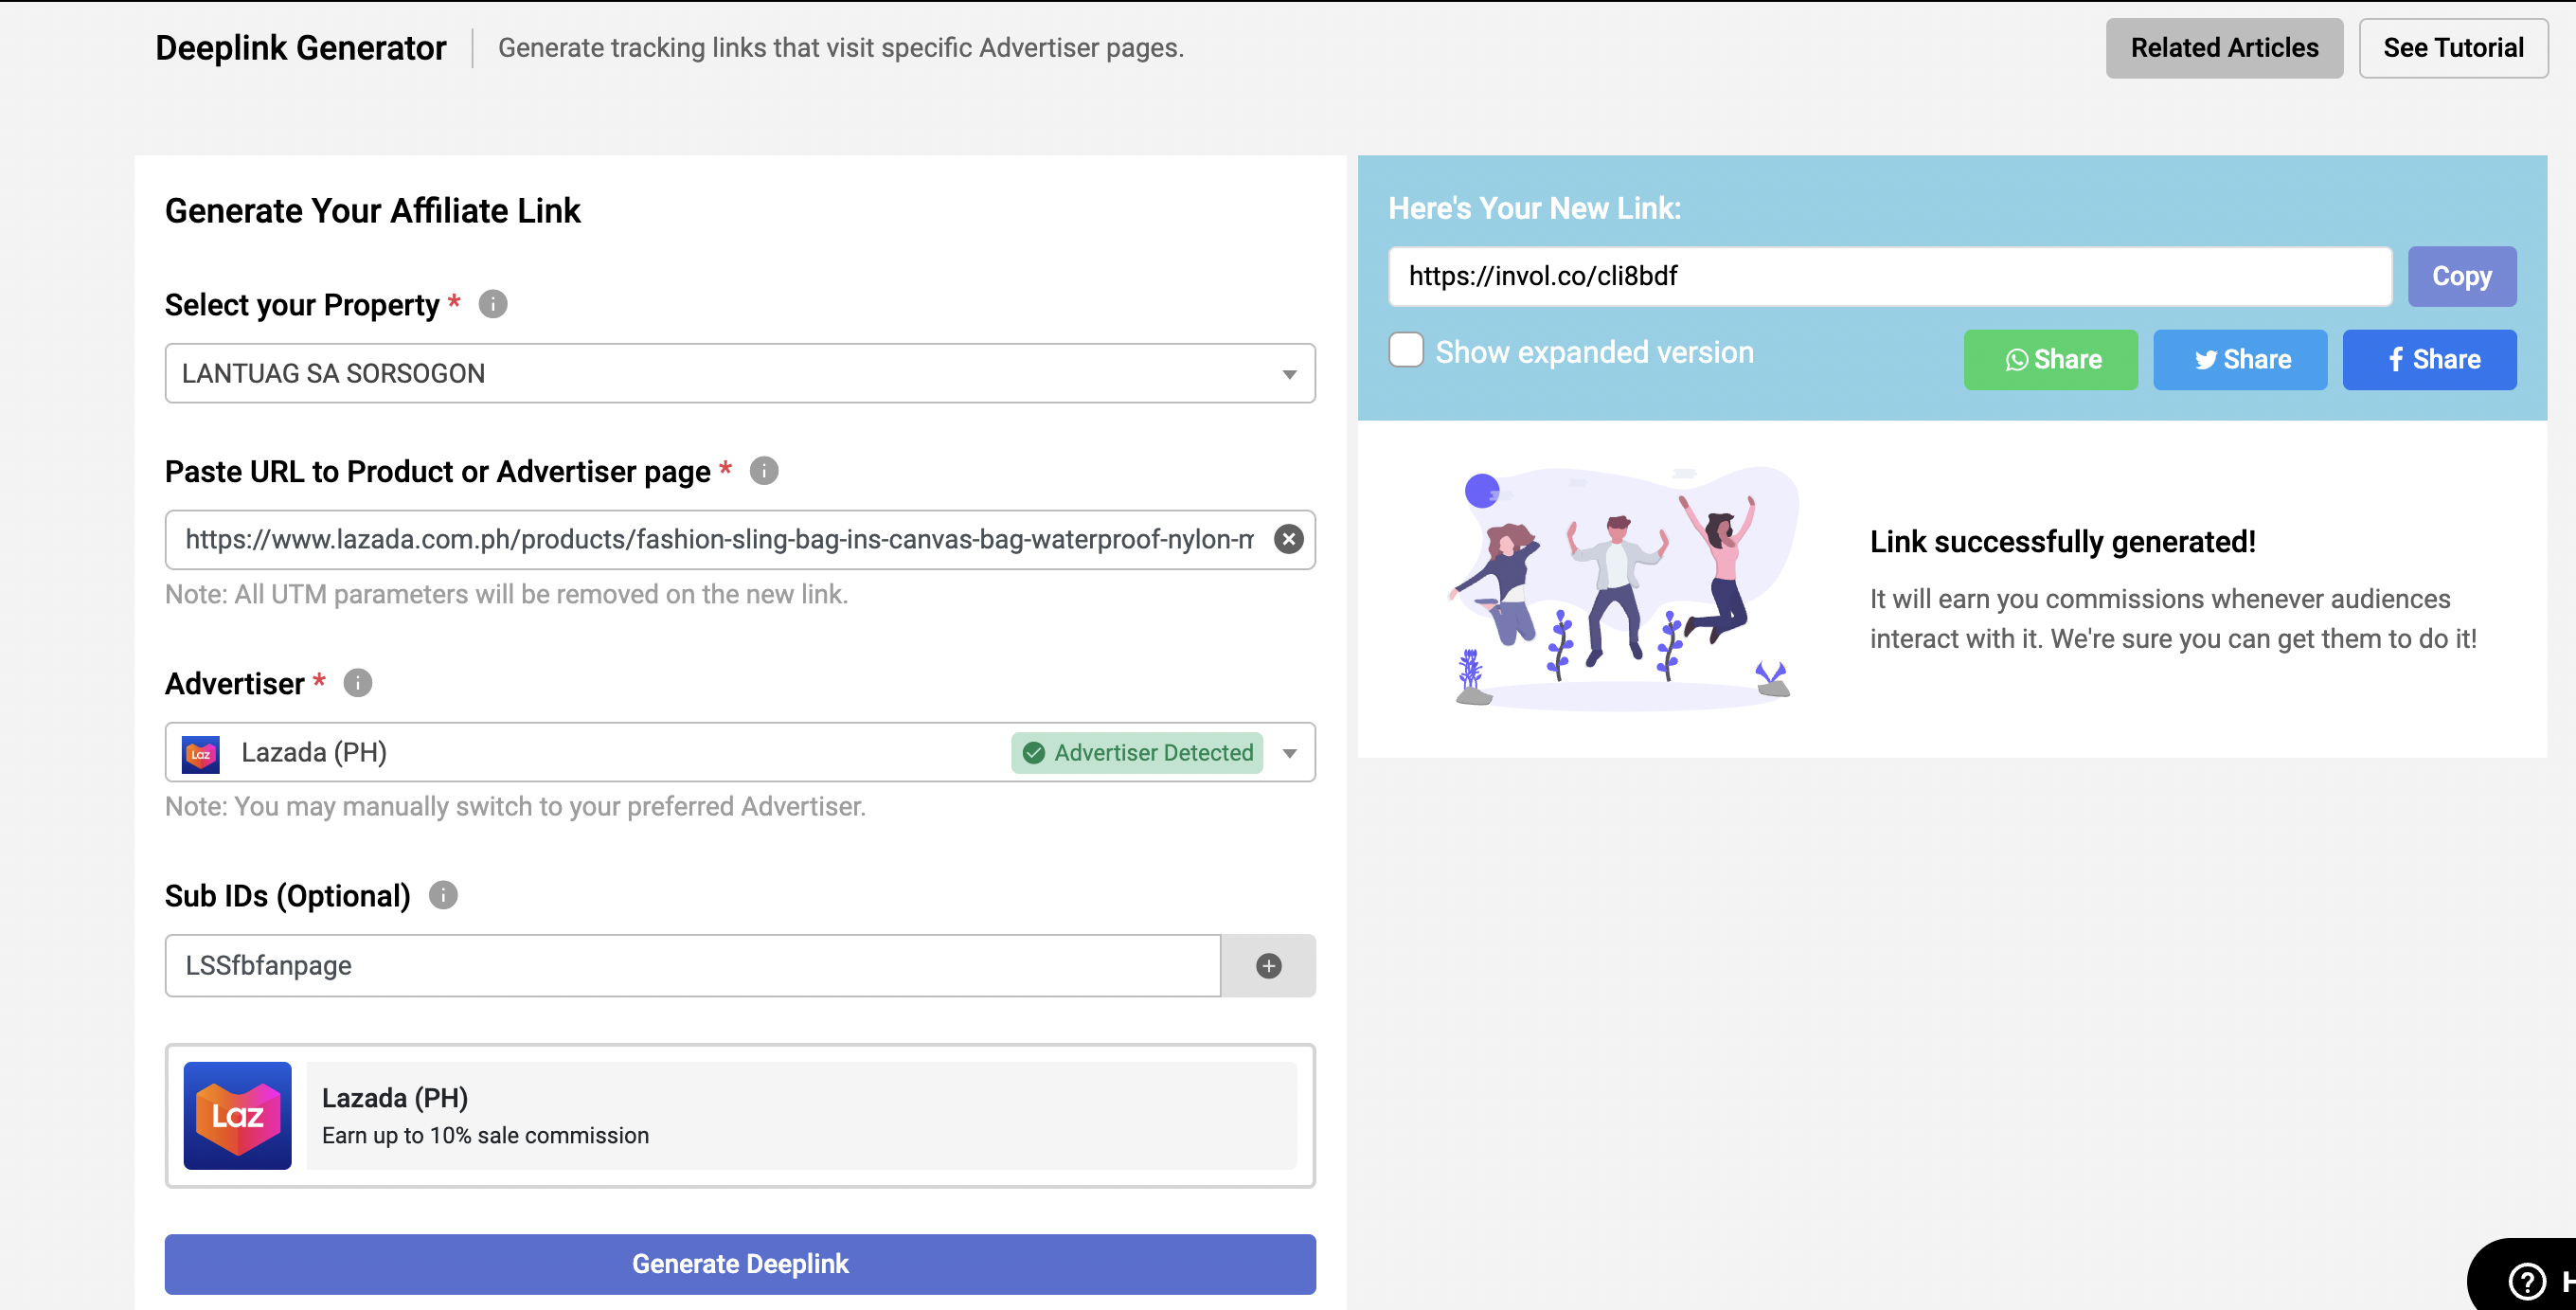This screenshot has height=1310, width=2576.
Task: Open the help widget icon
Action: (2527, 1281)
